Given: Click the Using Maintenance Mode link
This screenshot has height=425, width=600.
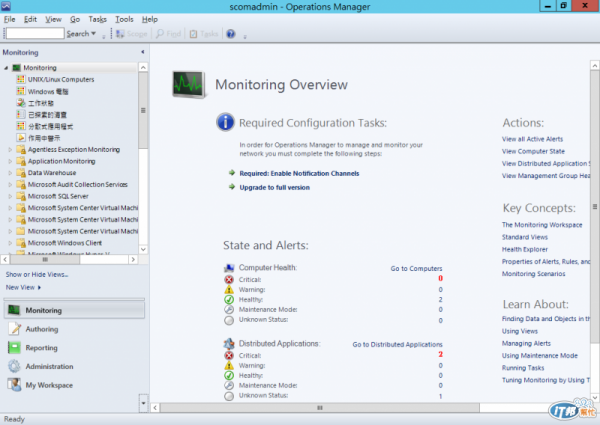Looking at the screenshot, I should pos(540,355).
